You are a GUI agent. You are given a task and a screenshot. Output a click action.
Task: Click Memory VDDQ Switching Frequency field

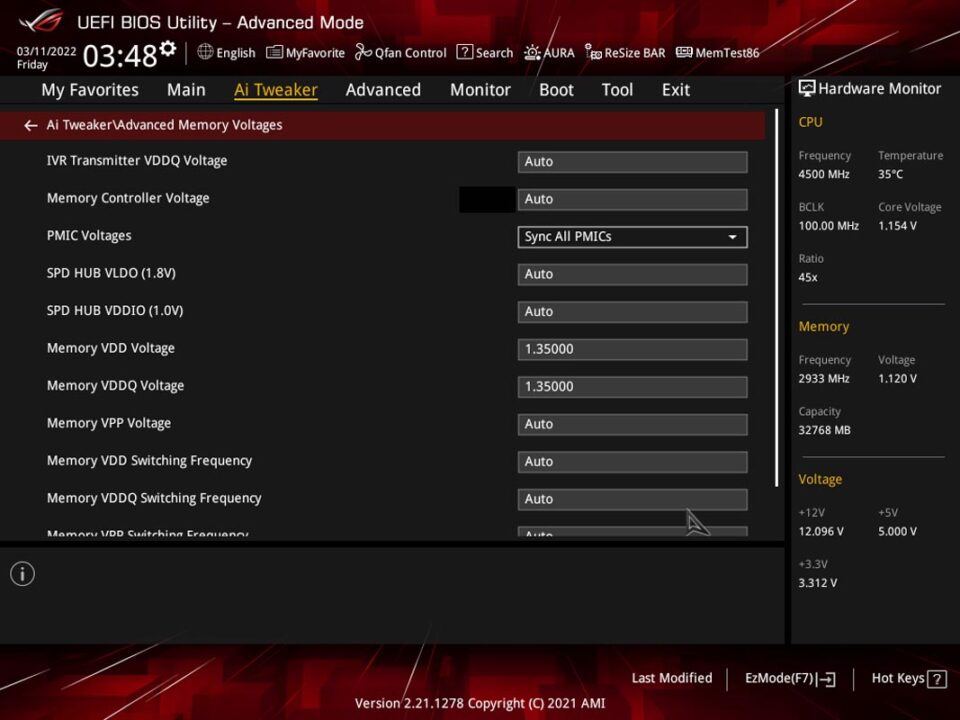(632, 499)
